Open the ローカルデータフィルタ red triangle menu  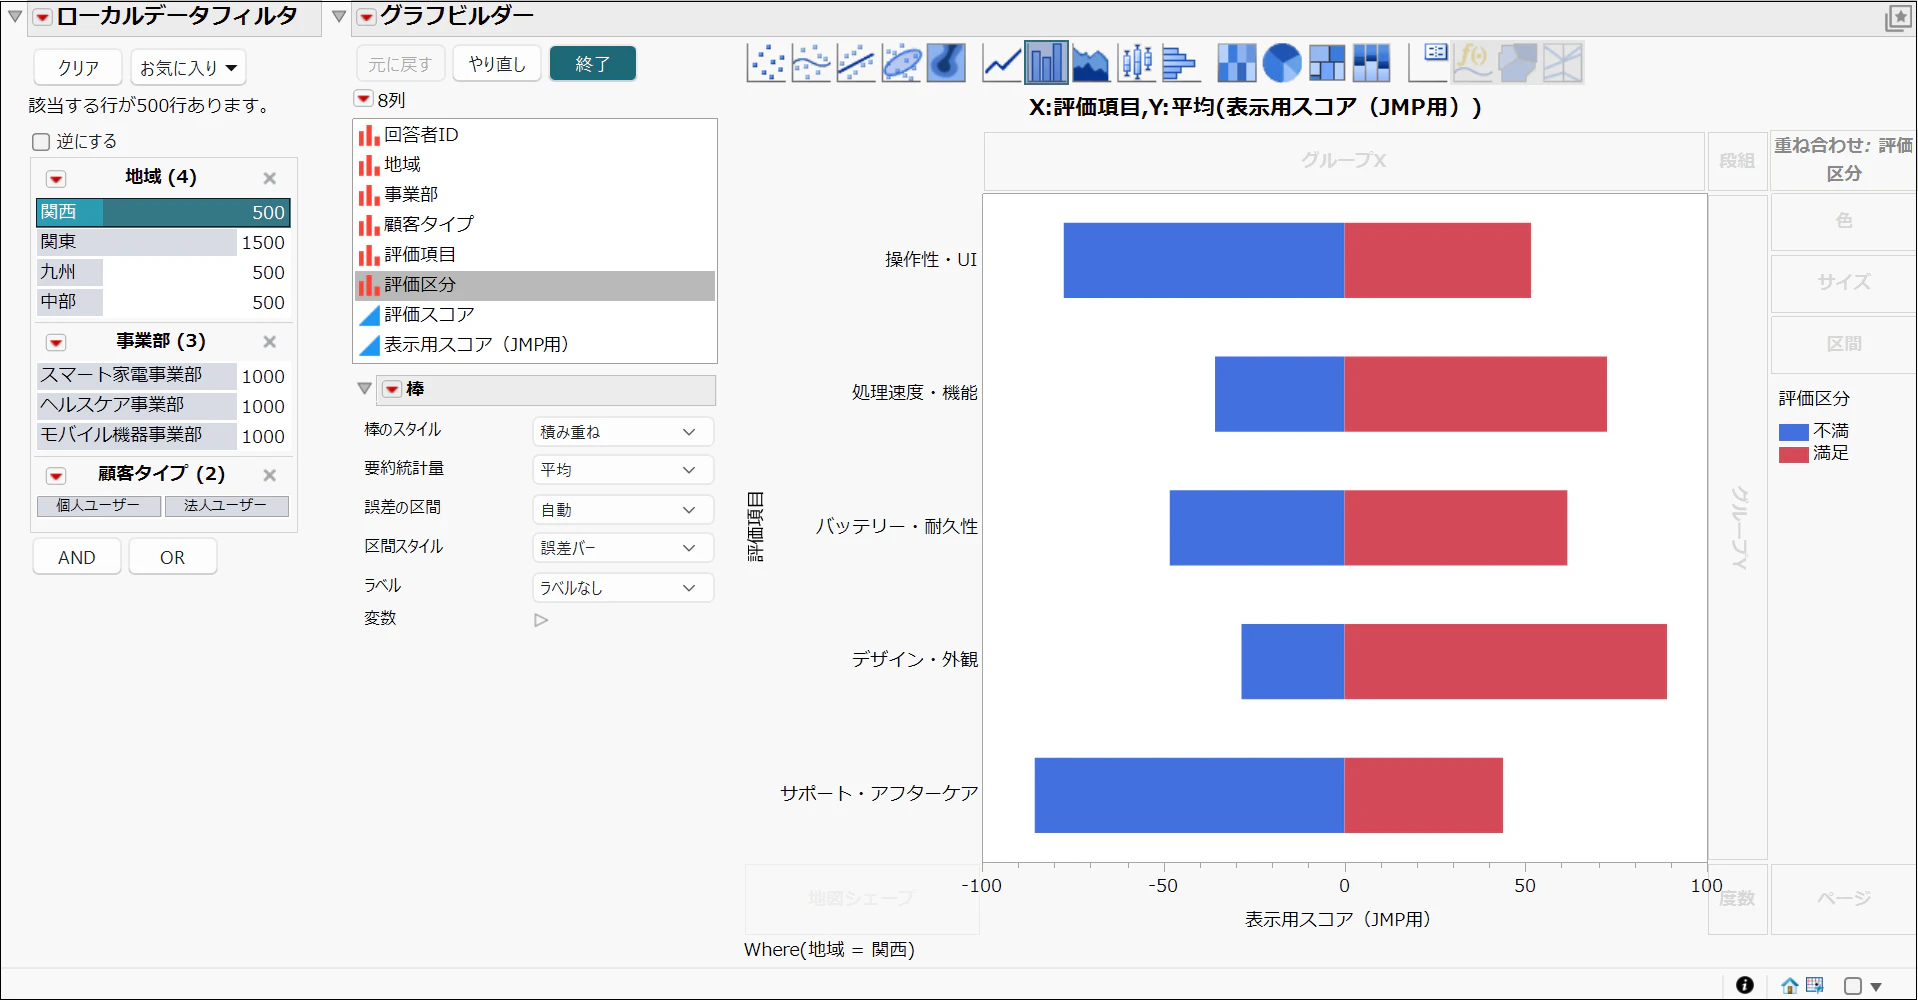43,17
